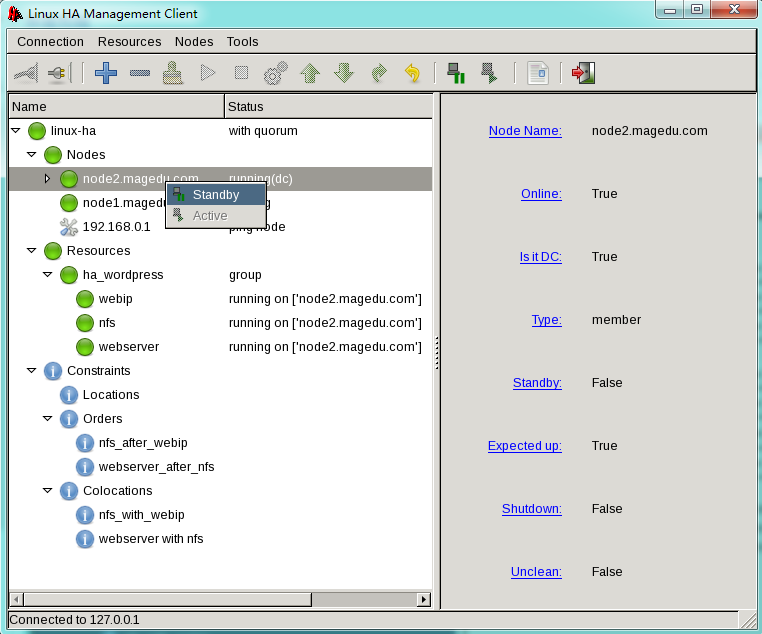
Task: Click the green status icon of webip
Action: tap(85, 299)
